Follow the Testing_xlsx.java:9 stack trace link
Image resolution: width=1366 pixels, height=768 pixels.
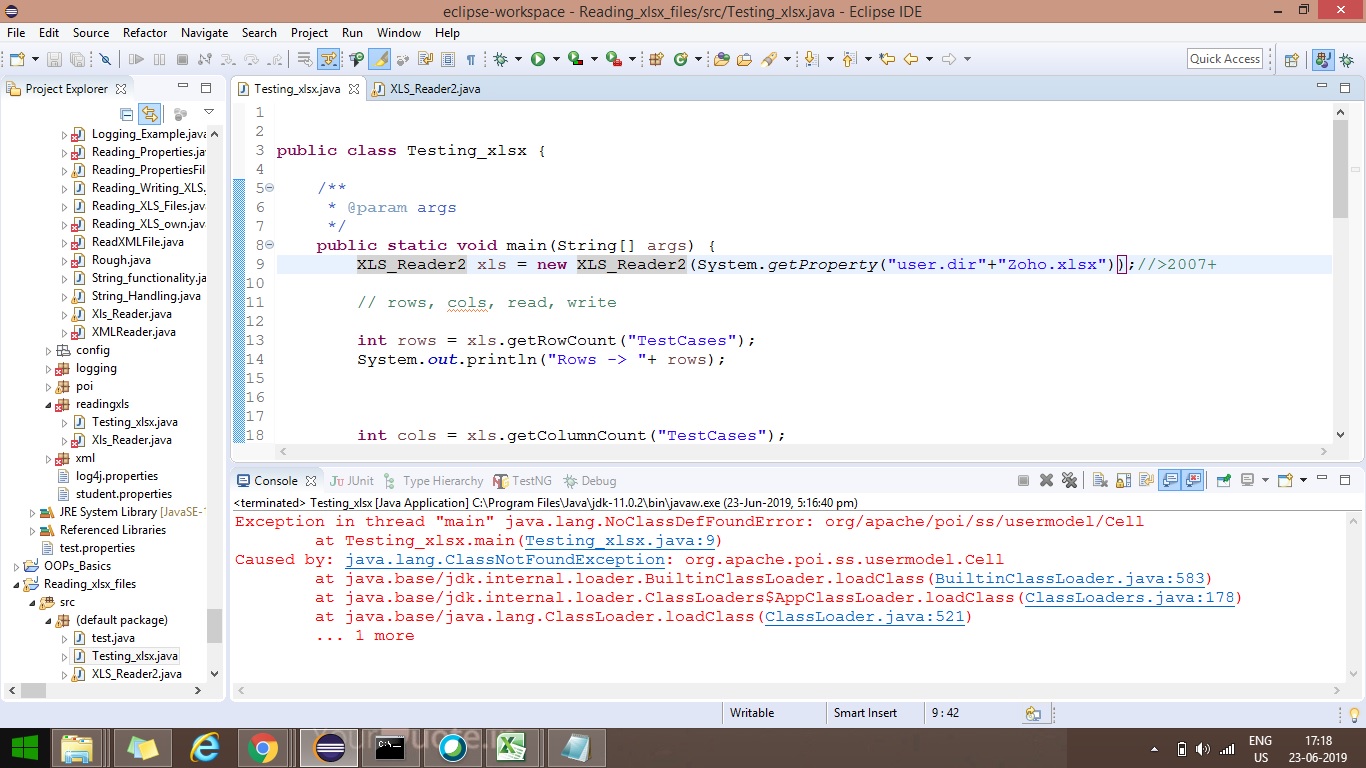point(619,540)
